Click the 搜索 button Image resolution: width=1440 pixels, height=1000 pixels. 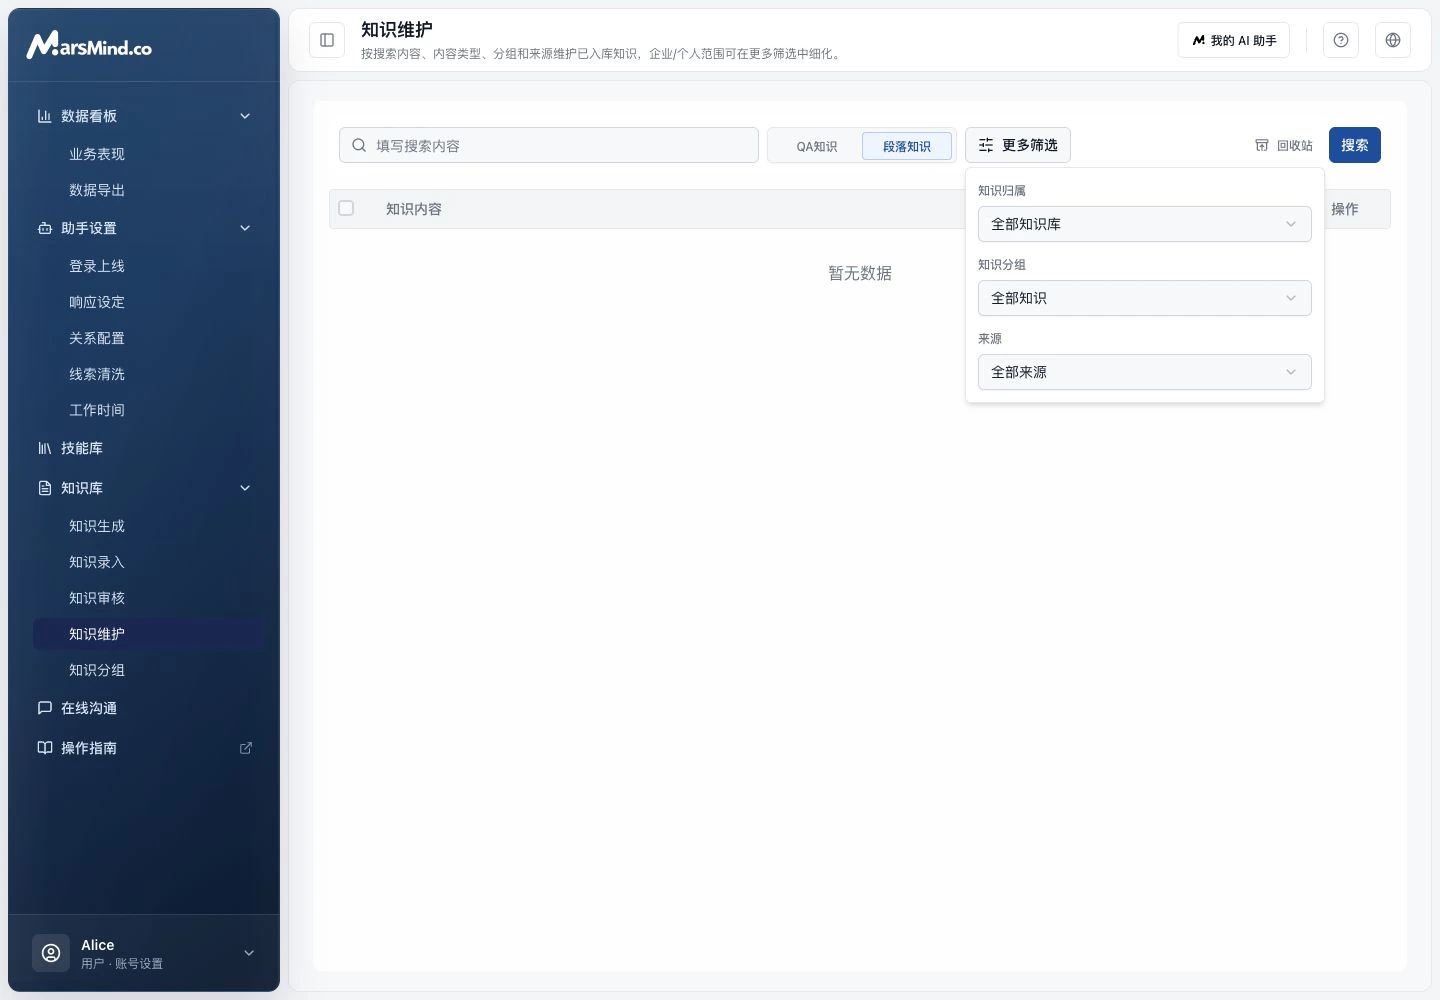coord(1355,145)
